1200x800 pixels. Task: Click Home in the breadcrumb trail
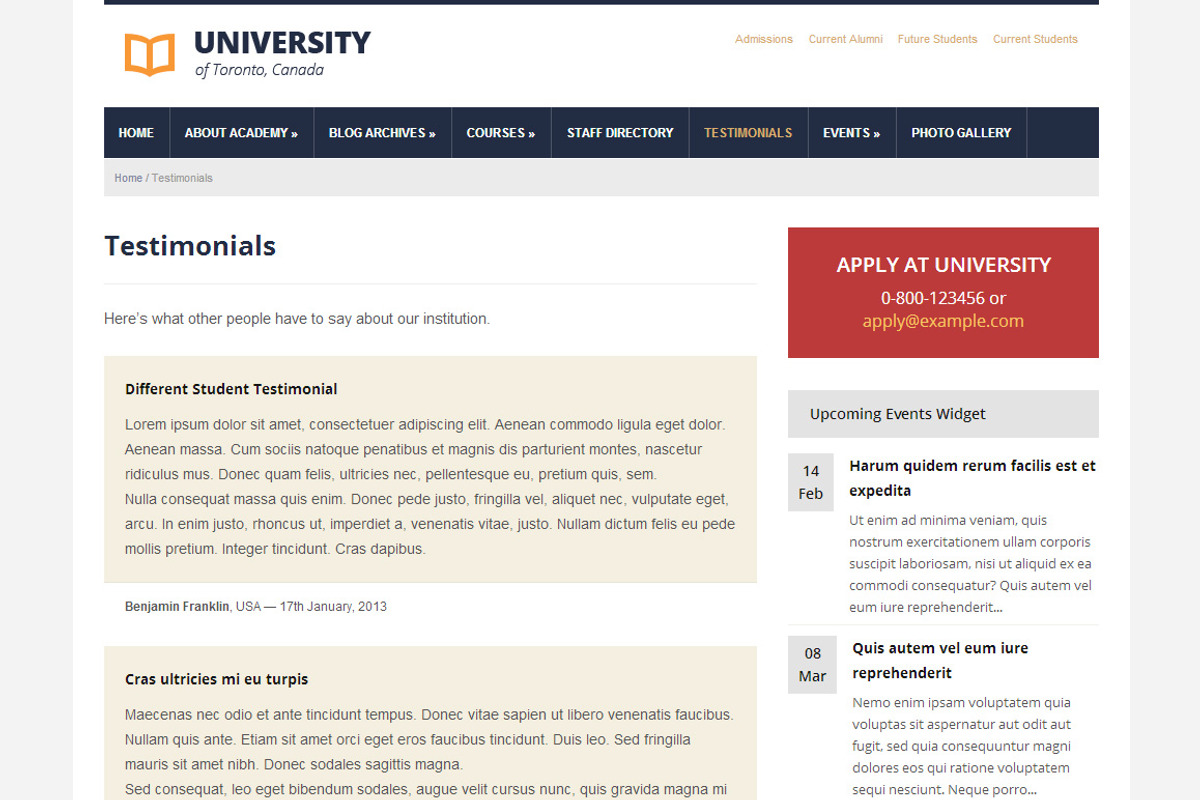coord(128,177)
